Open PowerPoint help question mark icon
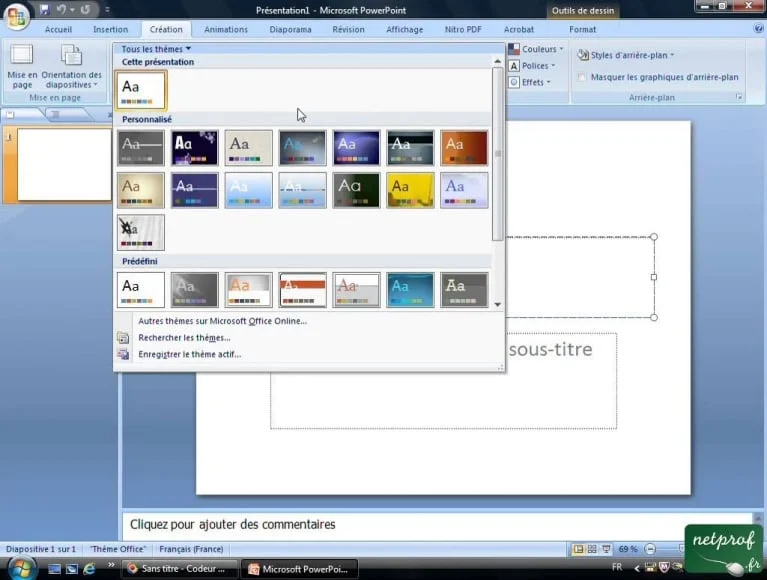The height and width of the screenshot is (580, 767). tap(759, 29)
